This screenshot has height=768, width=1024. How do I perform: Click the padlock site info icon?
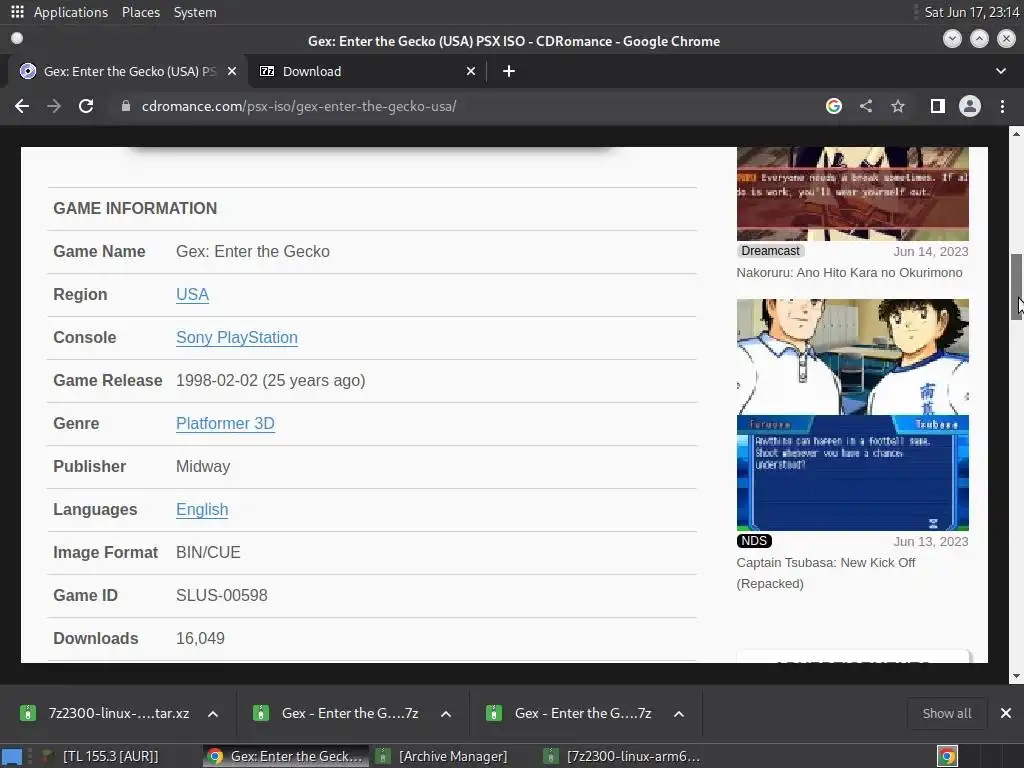point(126,106)
